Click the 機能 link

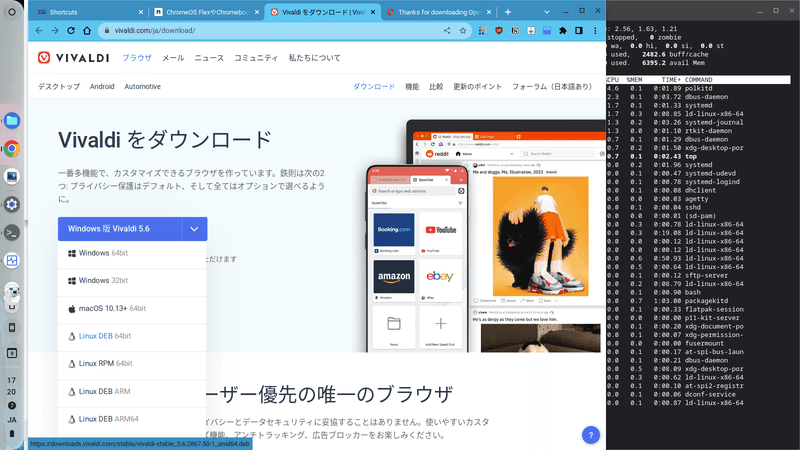pyautogui.click(x=412, y=87)
